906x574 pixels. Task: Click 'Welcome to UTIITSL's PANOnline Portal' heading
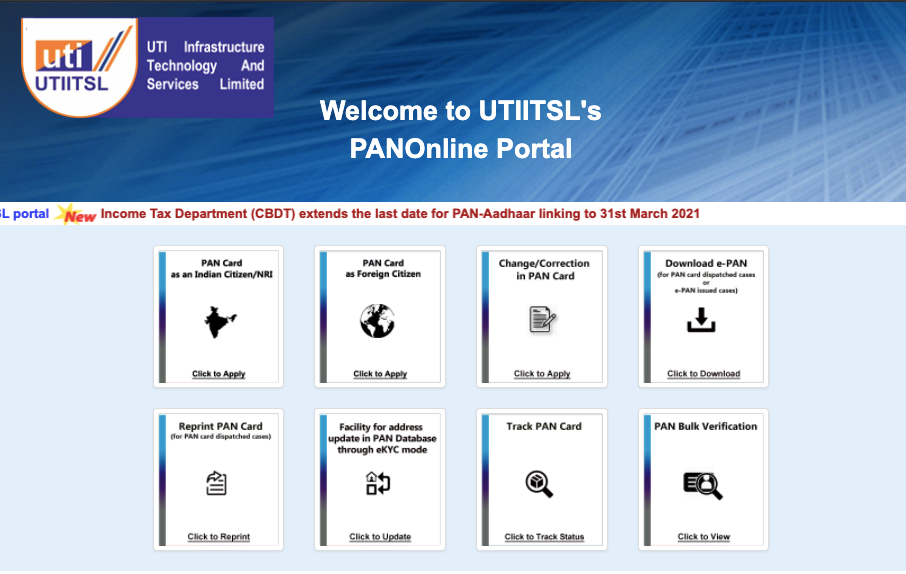tap(461, 129)
